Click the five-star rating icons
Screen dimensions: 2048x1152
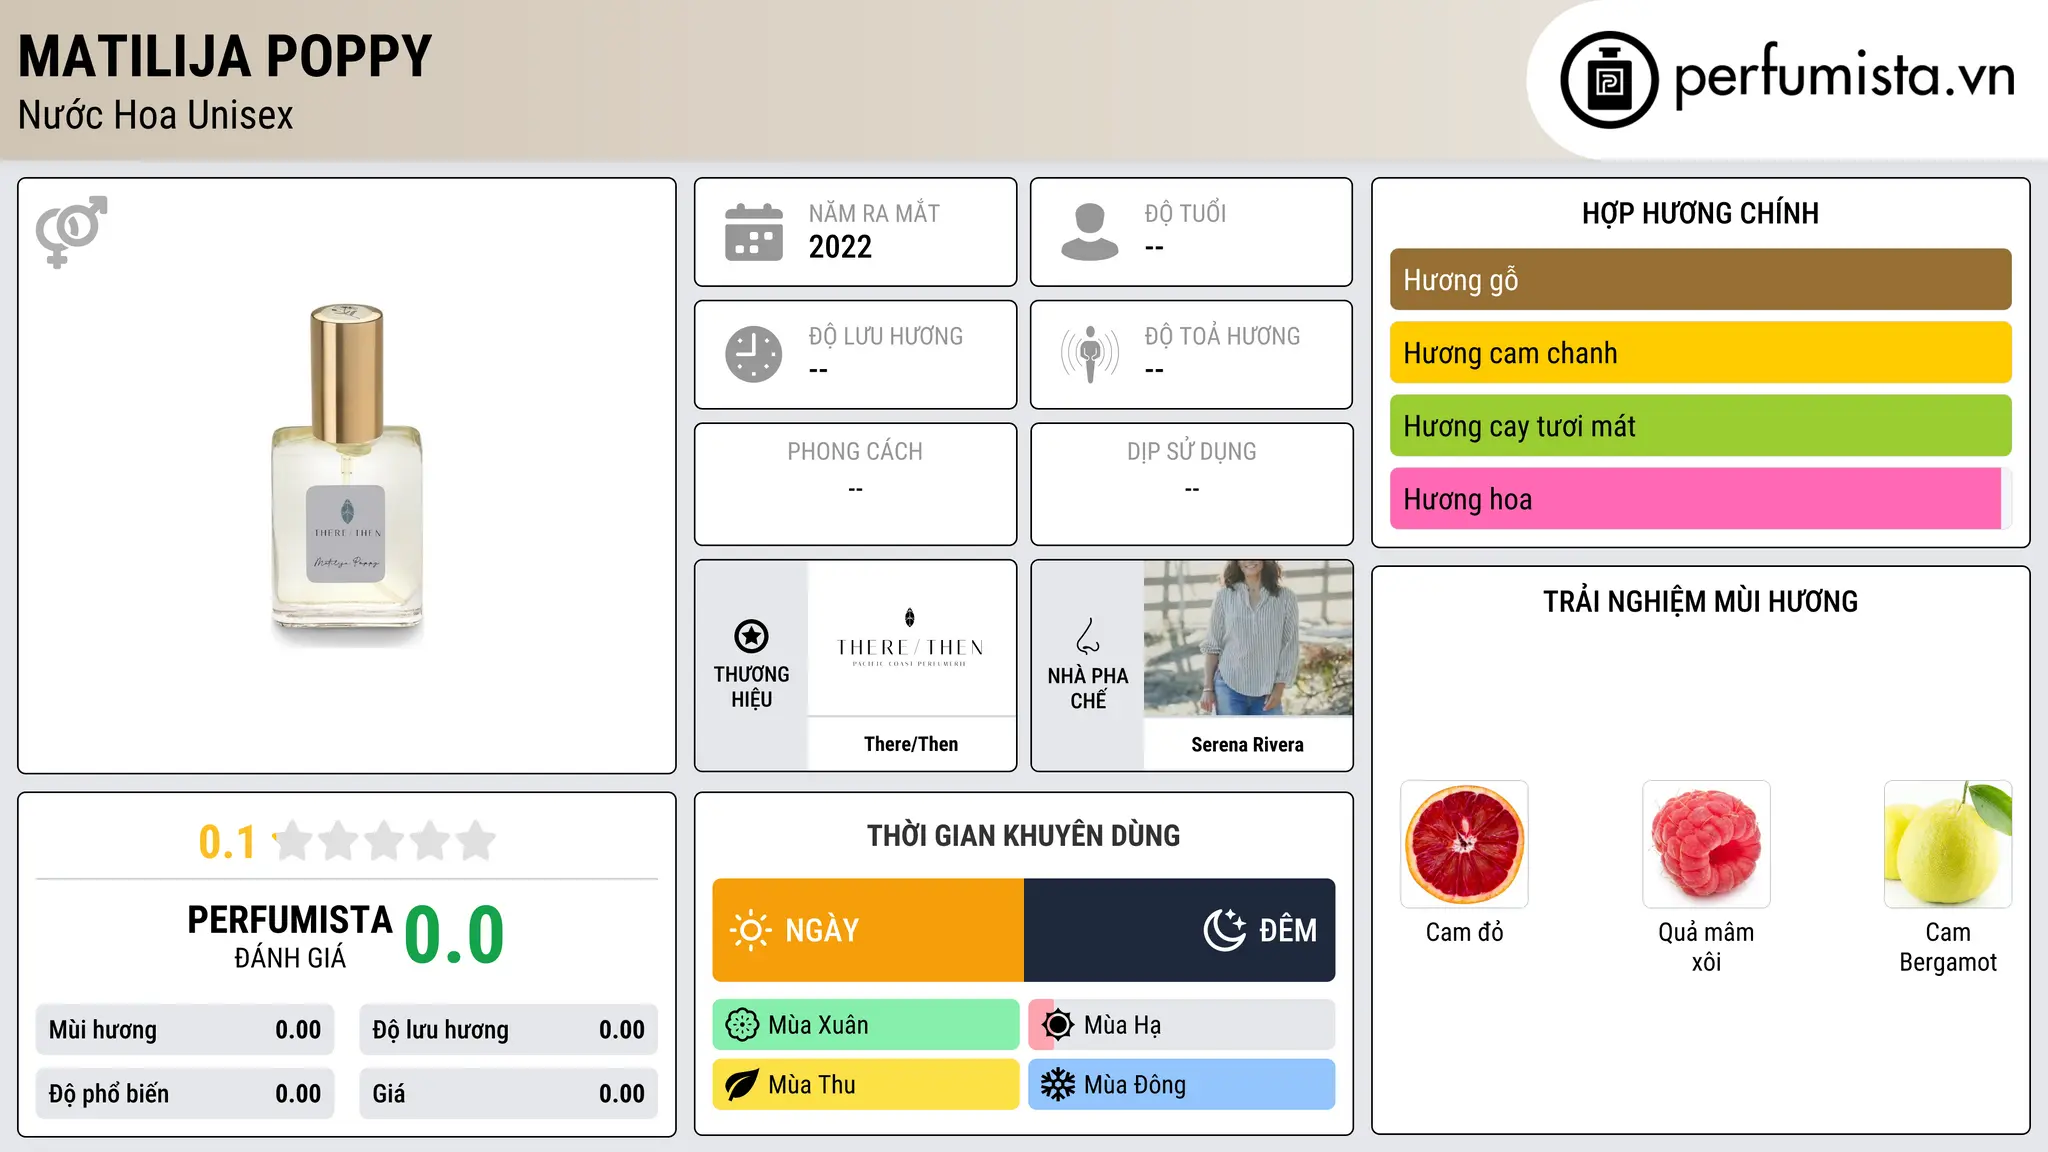point(384,841)
